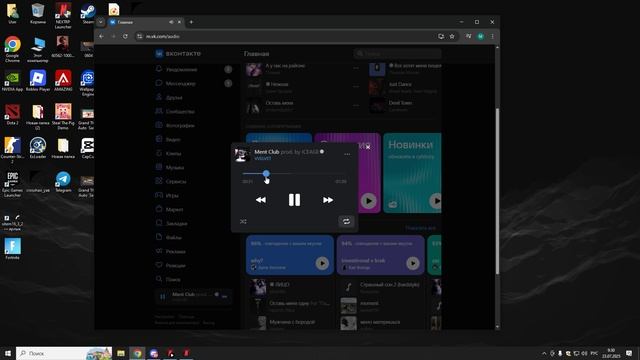Play 'Страшный сон 2' track

click(348, 287)
